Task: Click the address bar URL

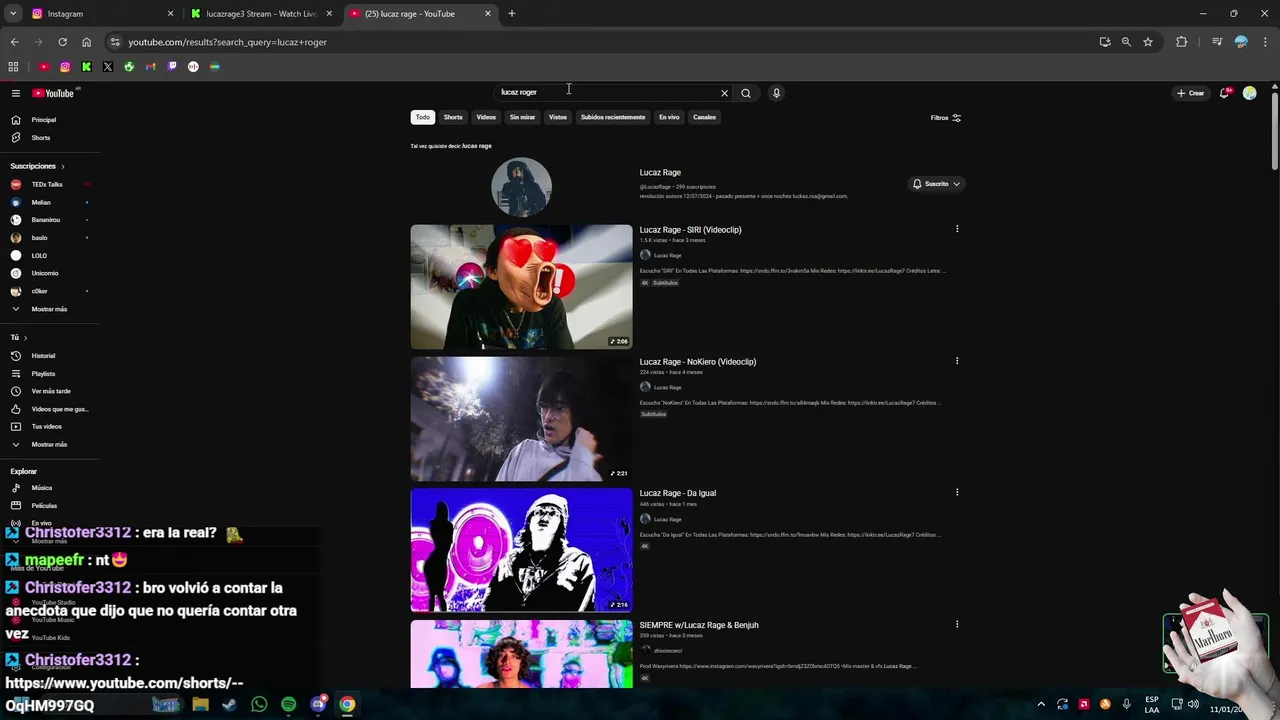Action: pyautogui.click(x=227, y=42)
